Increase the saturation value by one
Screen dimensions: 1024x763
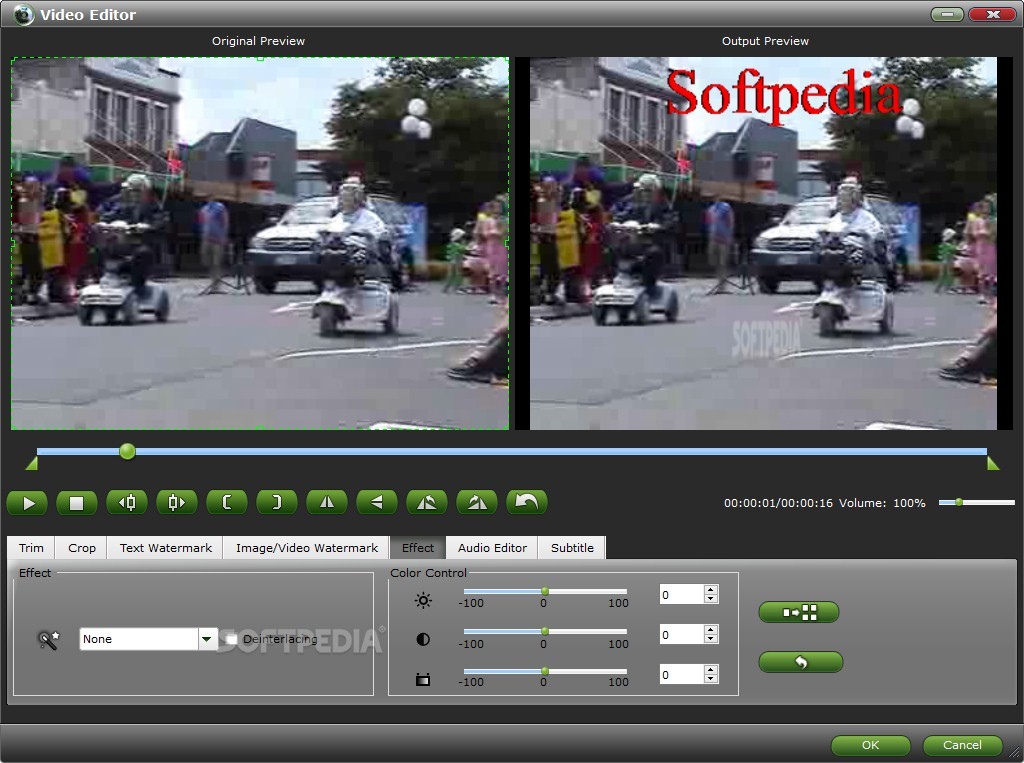click(x=711, y=670)
